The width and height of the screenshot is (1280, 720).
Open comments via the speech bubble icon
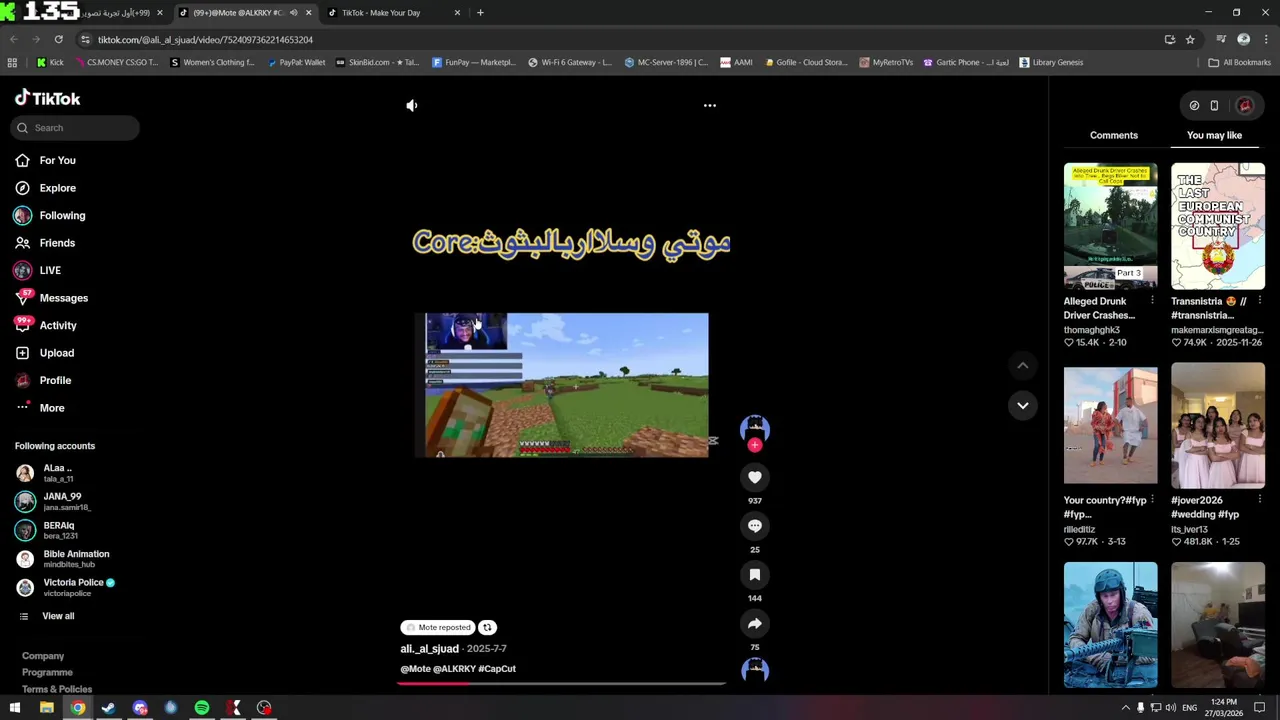(x=755, y=526)
